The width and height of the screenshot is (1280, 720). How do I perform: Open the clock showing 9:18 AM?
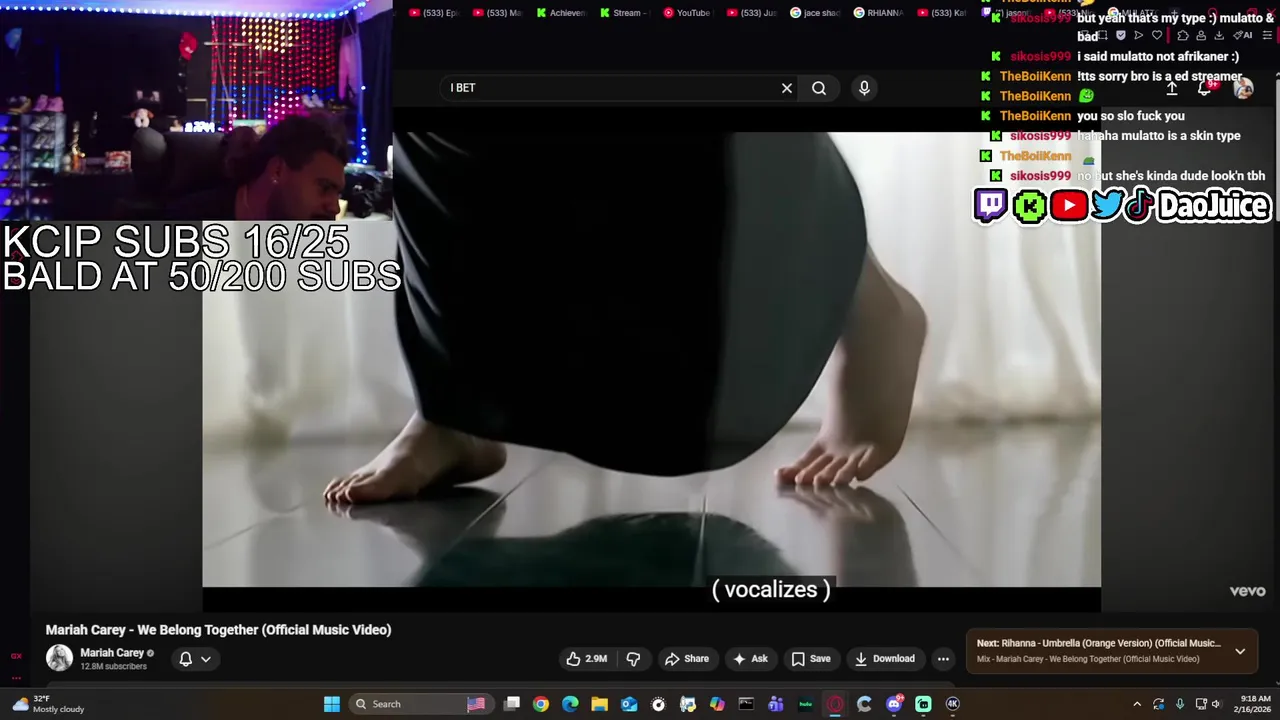pos(1254,704)
